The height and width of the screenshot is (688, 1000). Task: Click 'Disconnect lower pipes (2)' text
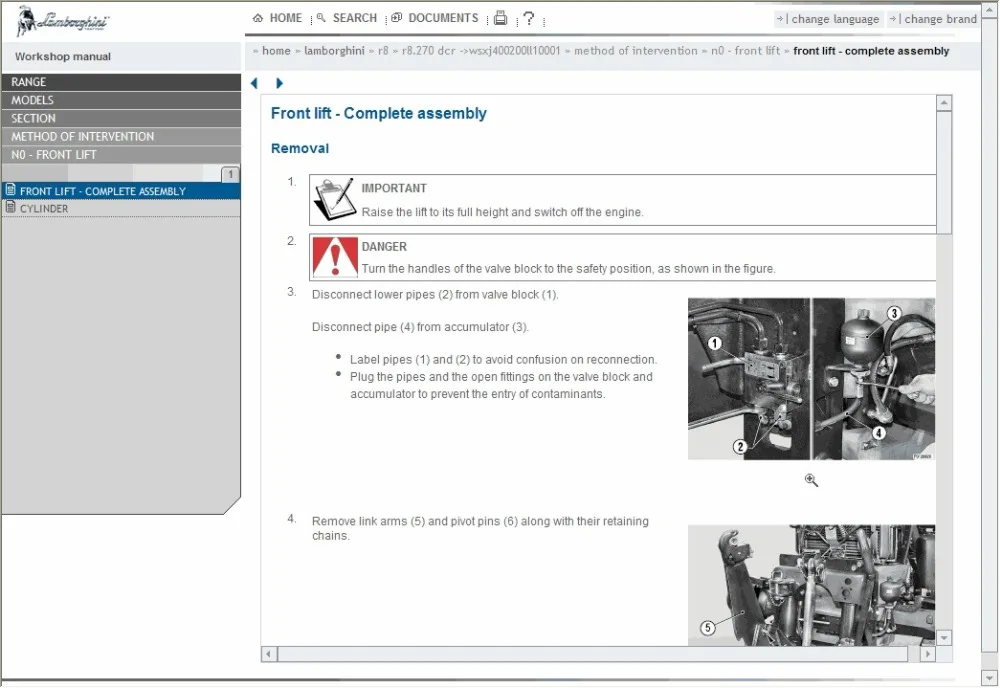435,295
